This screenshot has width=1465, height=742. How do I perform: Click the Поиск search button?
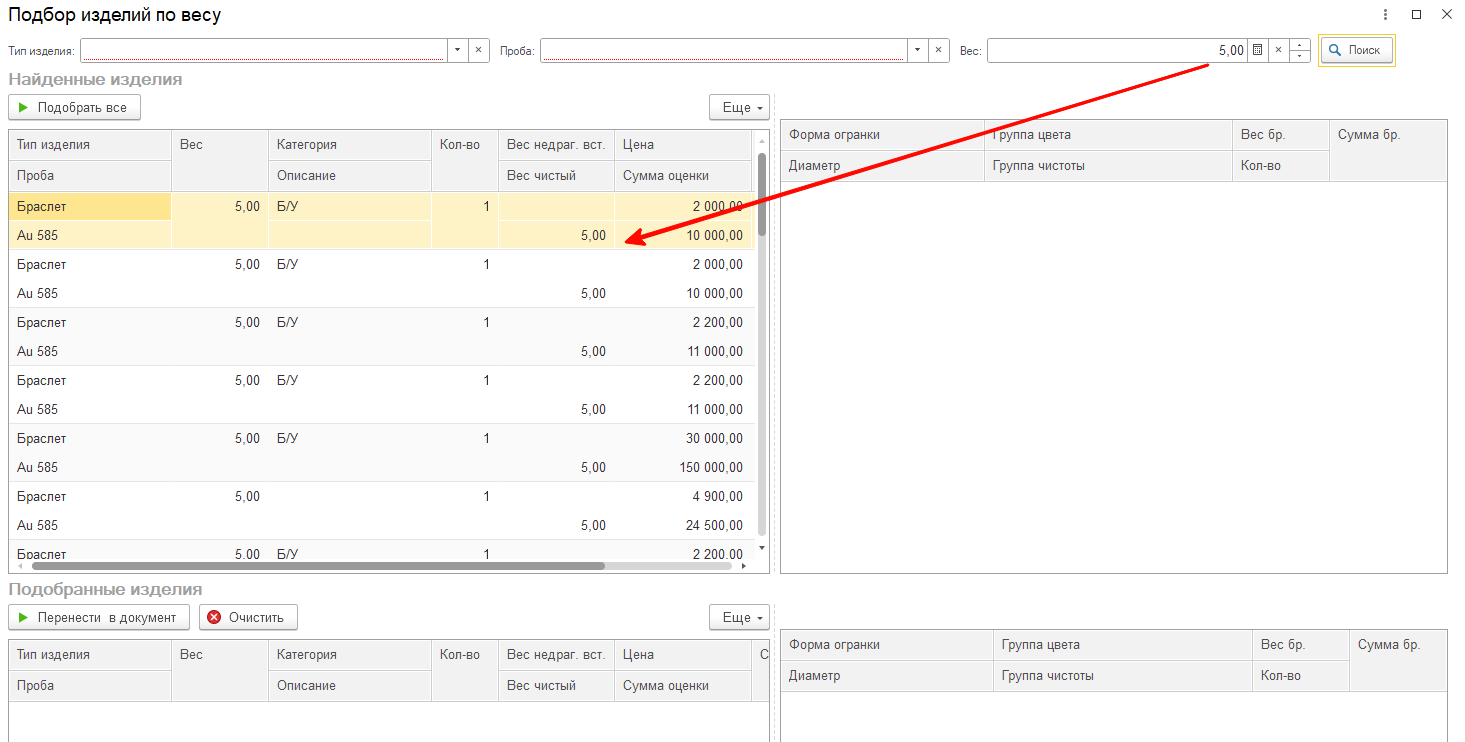pos(1356,50)
